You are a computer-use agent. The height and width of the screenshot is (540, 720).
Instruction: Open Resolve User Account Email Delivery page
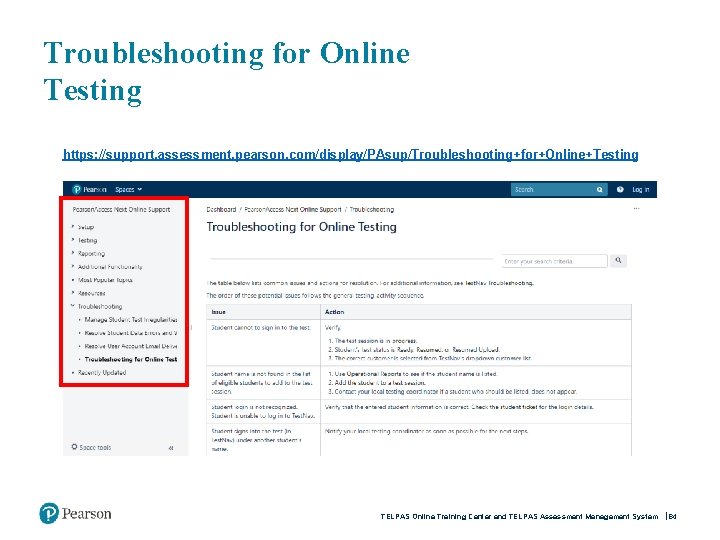pos(131,346)
